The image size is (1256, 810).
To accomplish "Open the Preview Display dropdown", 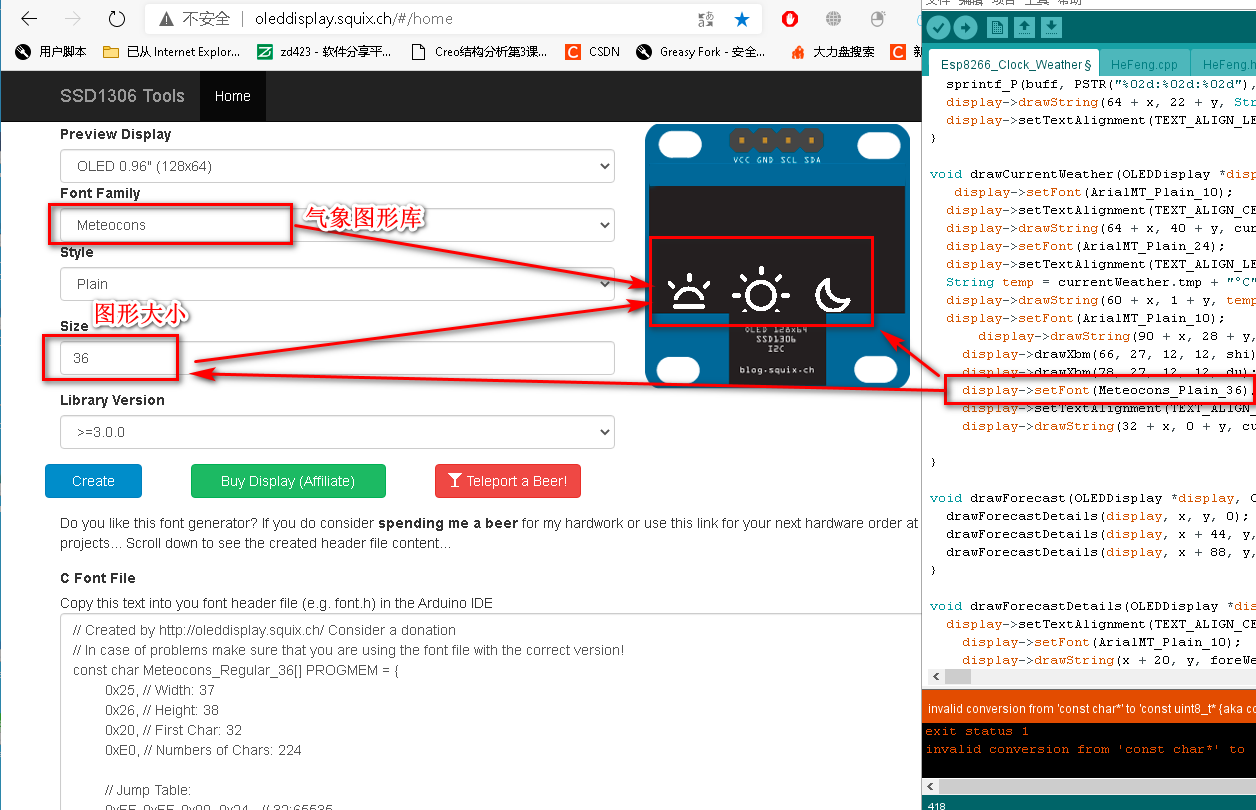I will tap(337, 166).
